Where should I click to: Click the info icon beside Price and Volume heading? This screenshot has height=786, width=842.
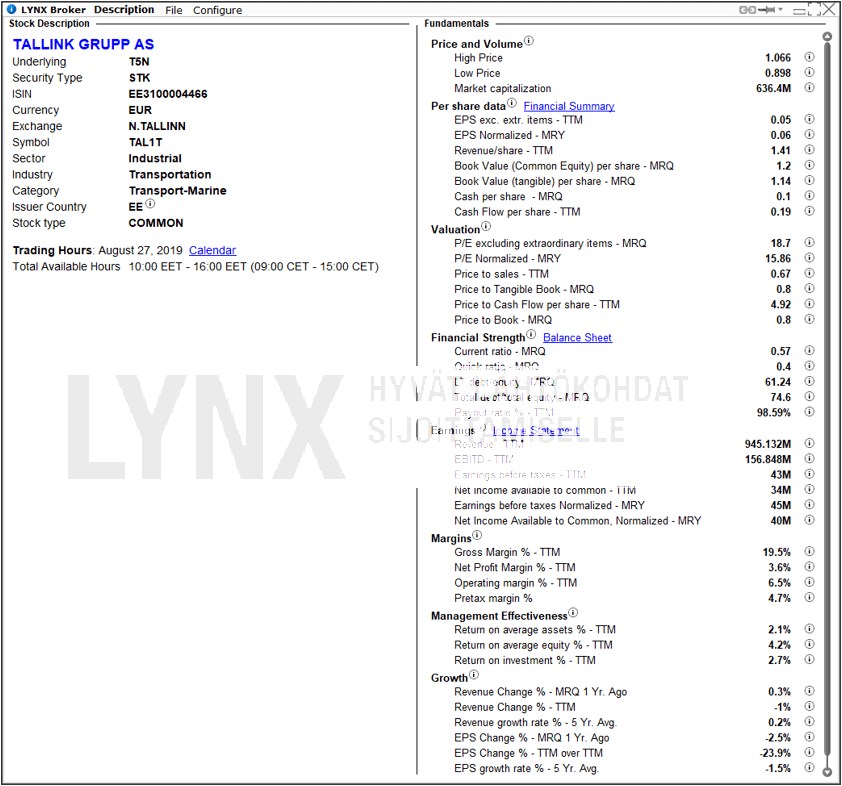coord(529,41)
